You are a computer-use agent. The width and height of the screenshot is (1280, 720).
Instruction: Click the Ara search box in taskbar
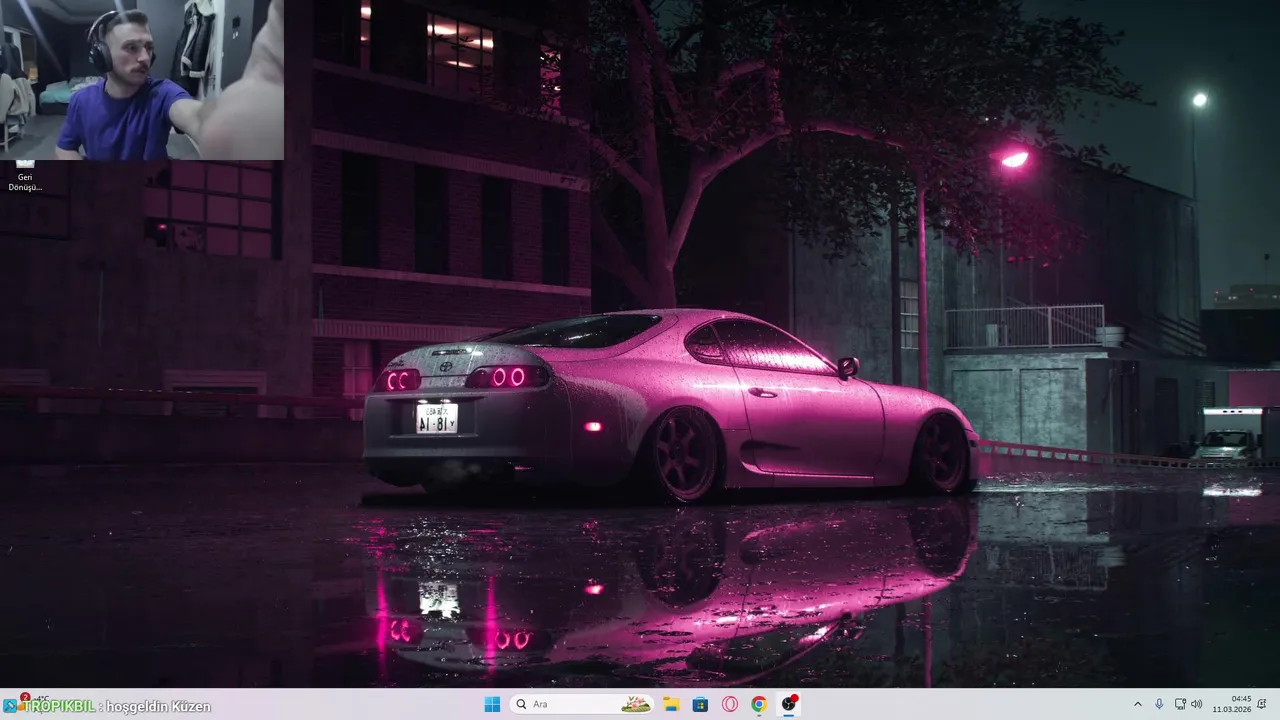coord(582,704)
